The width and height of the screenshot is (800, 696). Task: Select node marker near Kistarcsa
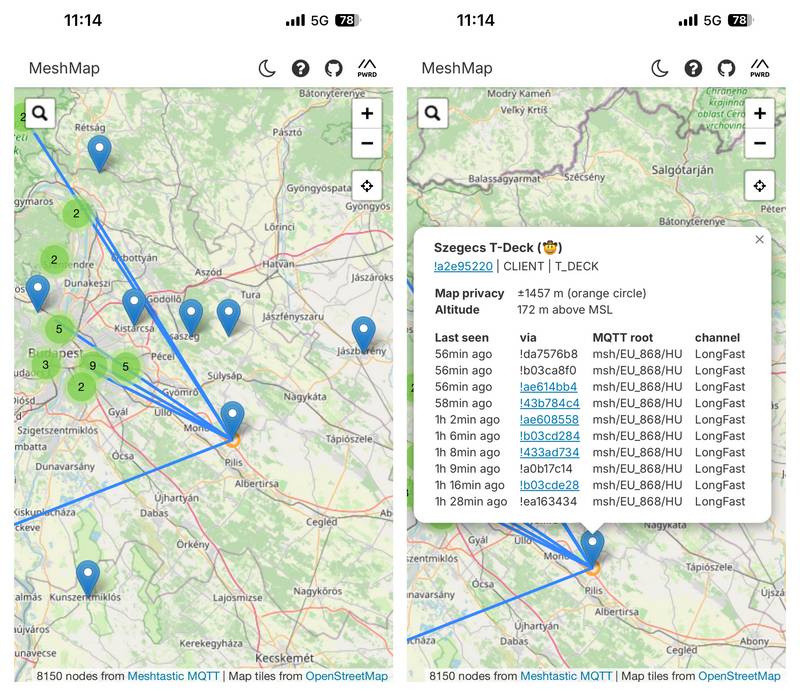coord(134,307)
